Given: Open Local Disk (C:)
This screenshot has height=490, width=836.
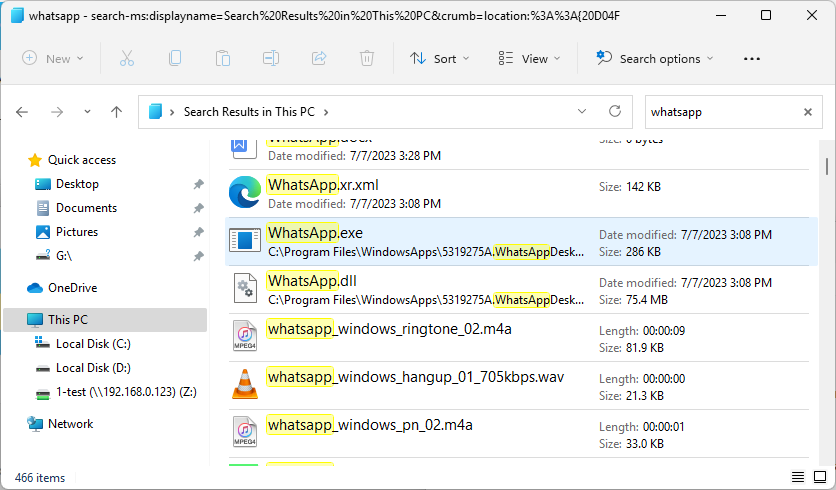Looking at the screenshot, I should (x=93, y=344).
